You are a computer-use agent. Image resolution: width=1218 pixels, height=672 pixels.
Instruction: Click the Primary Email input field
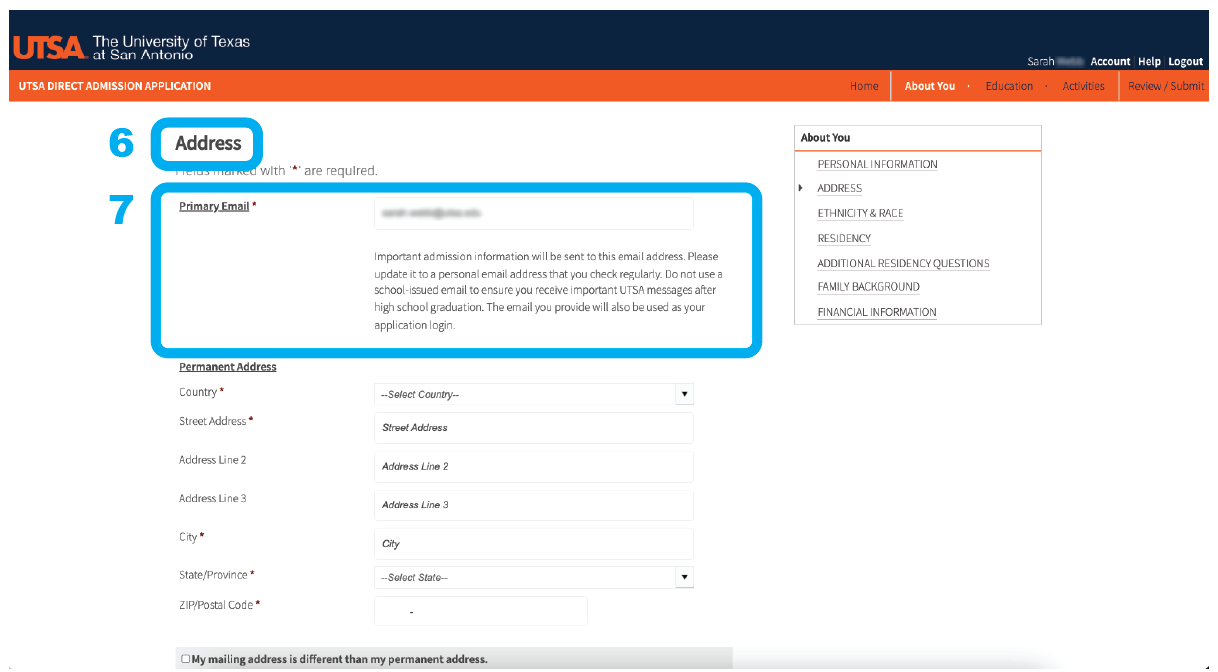tap(533, 213)
